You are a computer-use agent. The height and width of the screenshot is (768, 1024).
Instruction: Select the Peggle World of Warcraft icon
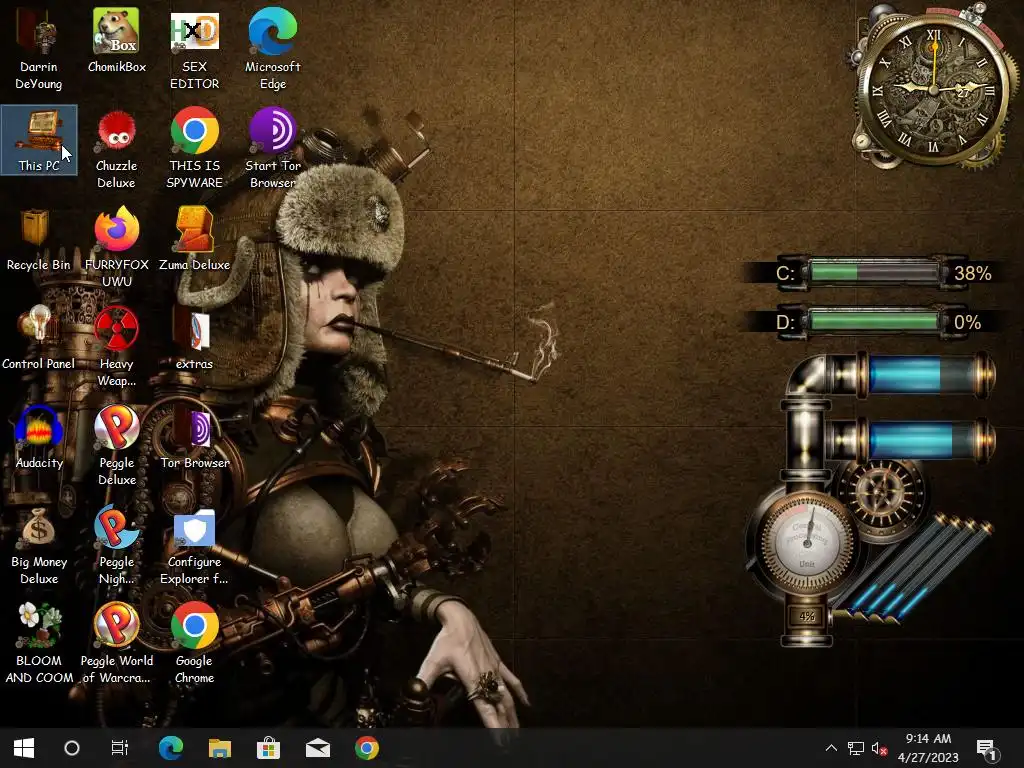point(116,644)
